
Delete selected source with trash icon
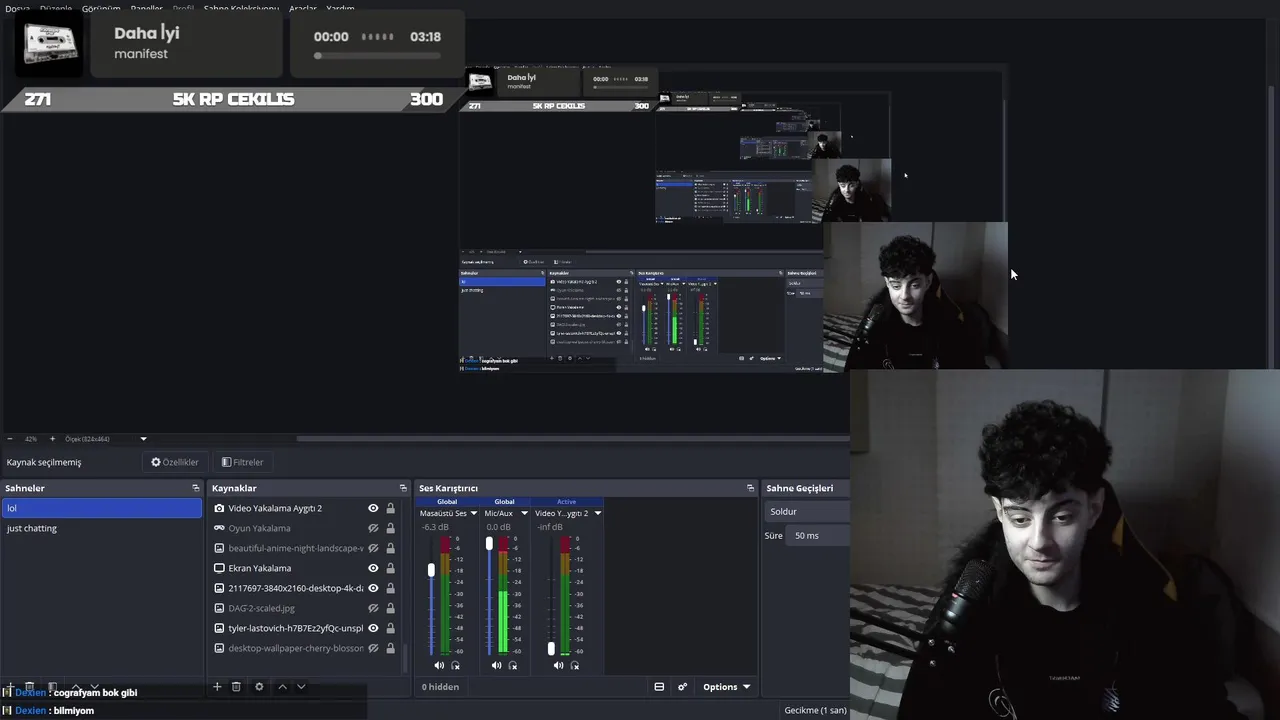coord(236,687)
